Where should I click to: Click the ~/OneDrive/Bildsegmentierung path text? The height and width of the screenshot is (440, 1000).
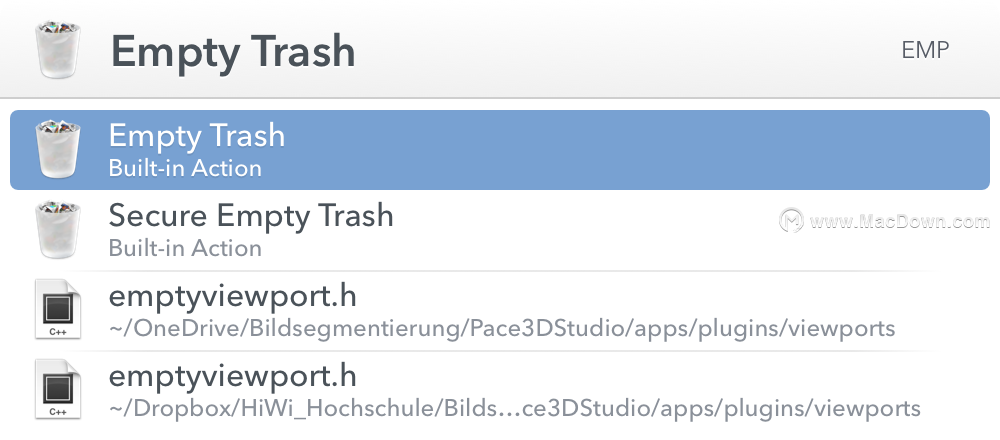tap(502, 329)
